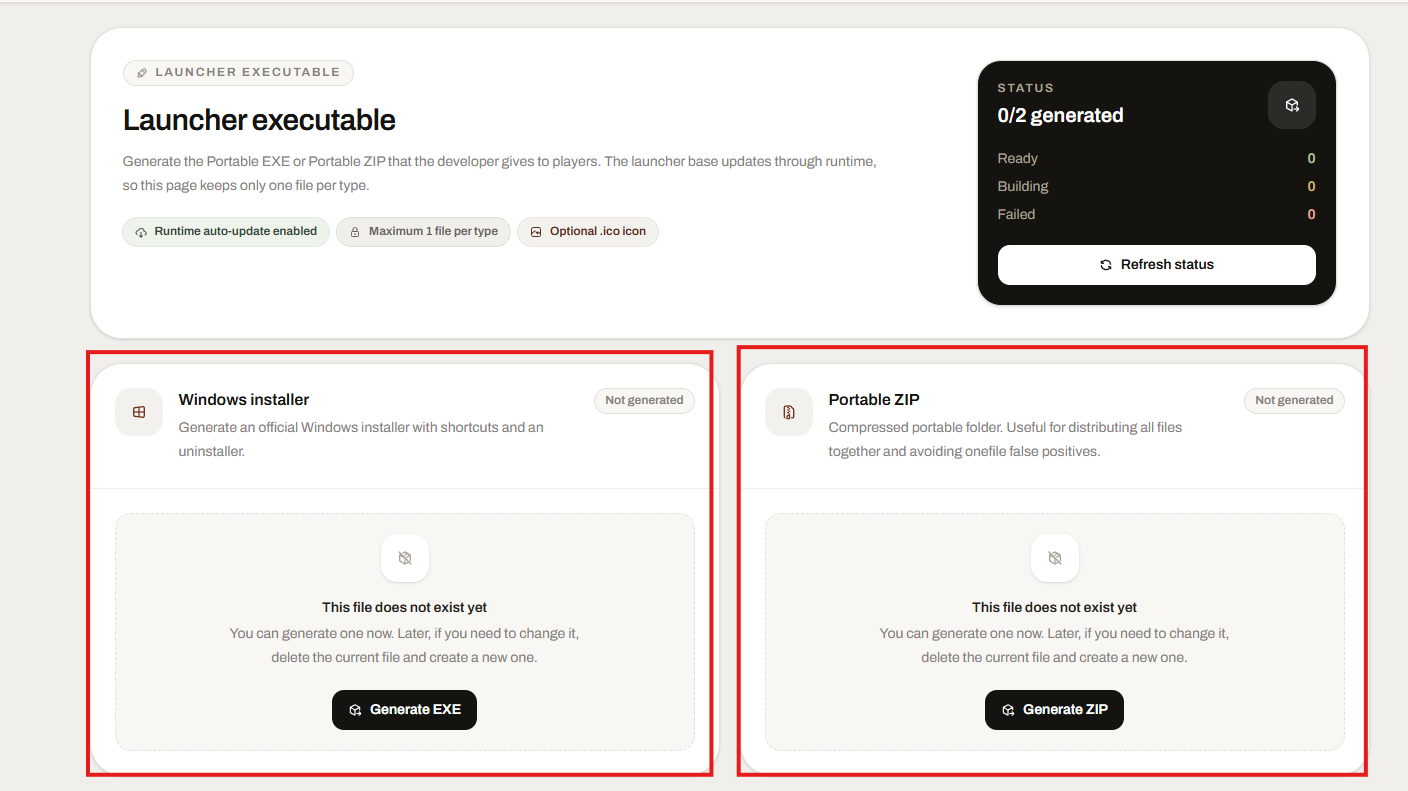Click the image icon in .ico badge
1408x791 pixels.
click(536, 232)
